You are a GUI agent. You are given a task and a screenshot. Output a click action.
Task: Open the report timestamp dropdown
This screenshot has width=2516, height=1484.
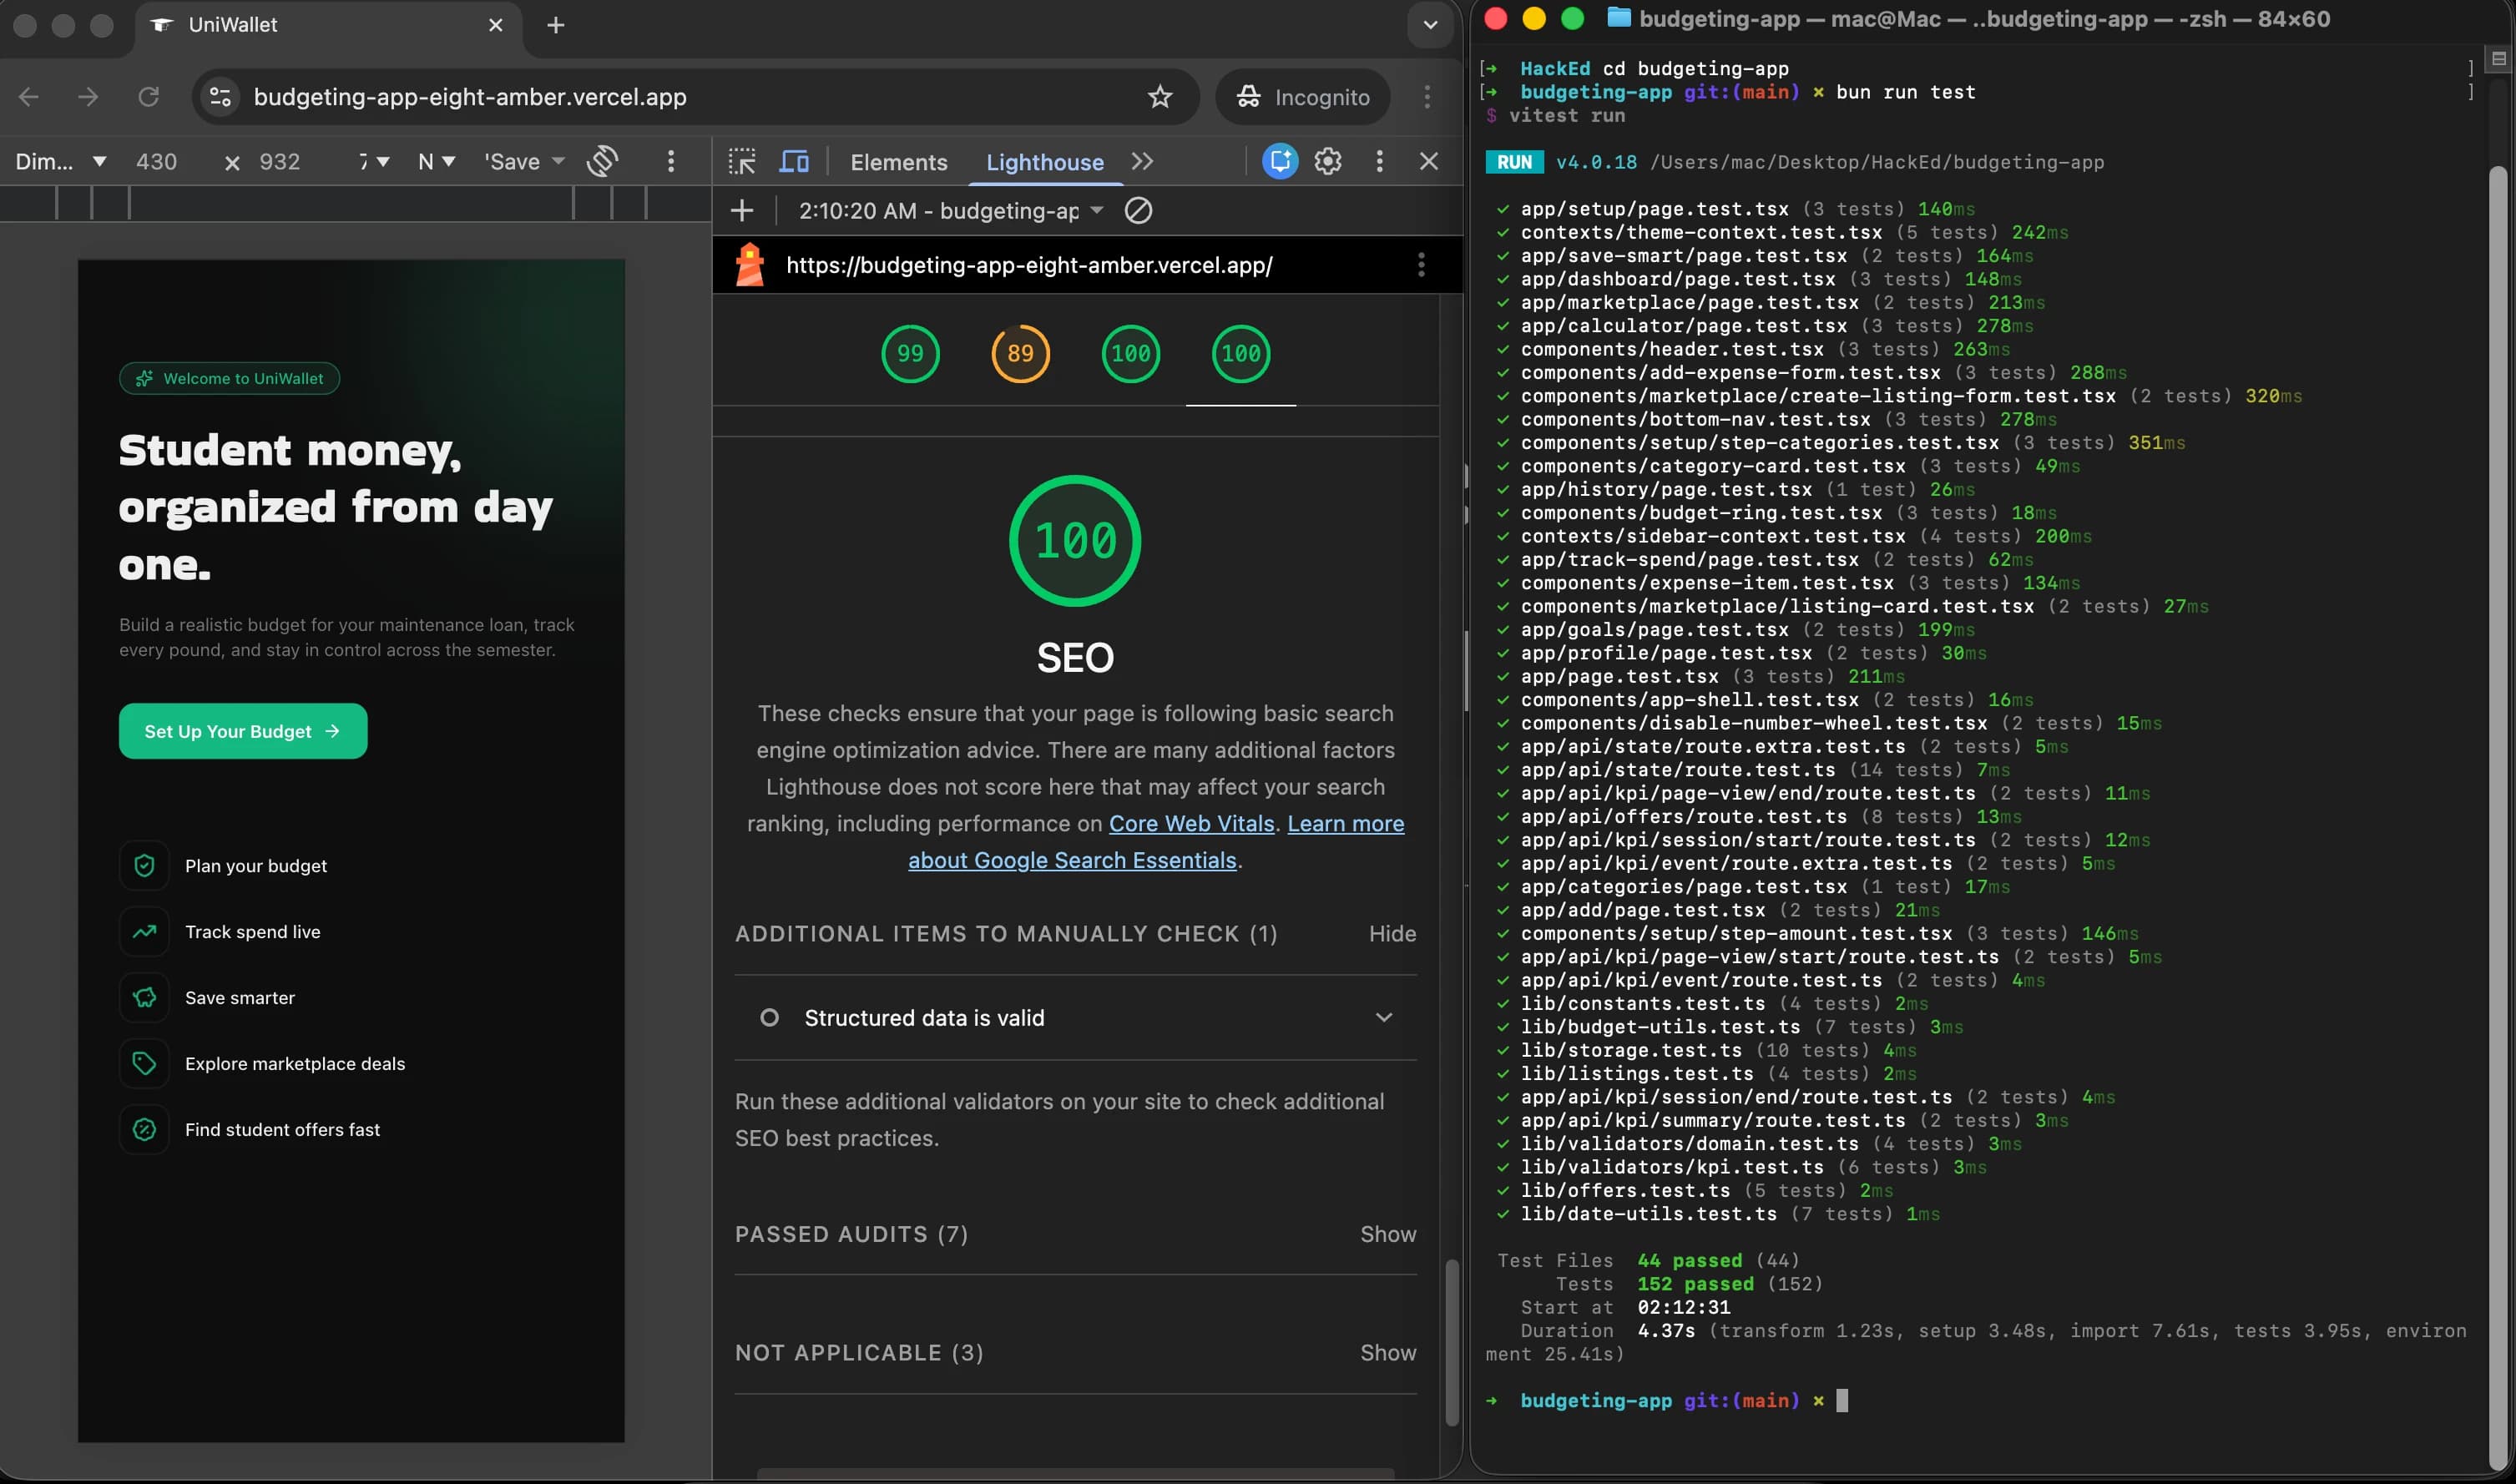(x=950, y=211)
